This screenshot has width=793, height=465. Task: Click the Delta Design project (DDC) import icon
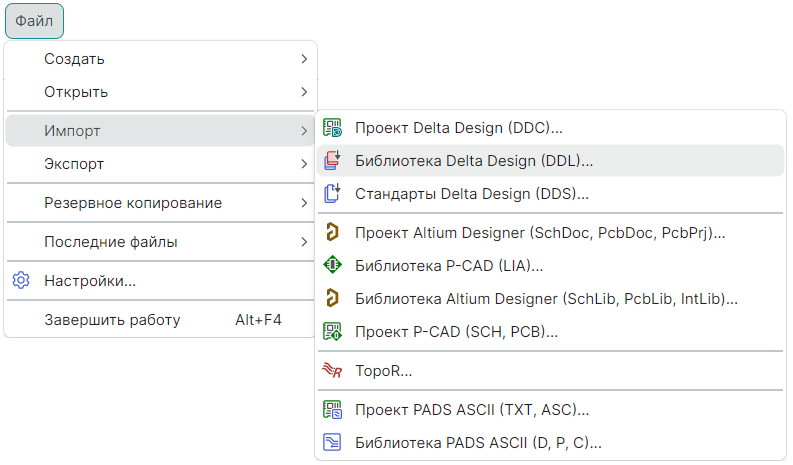[x=333, y=128]
